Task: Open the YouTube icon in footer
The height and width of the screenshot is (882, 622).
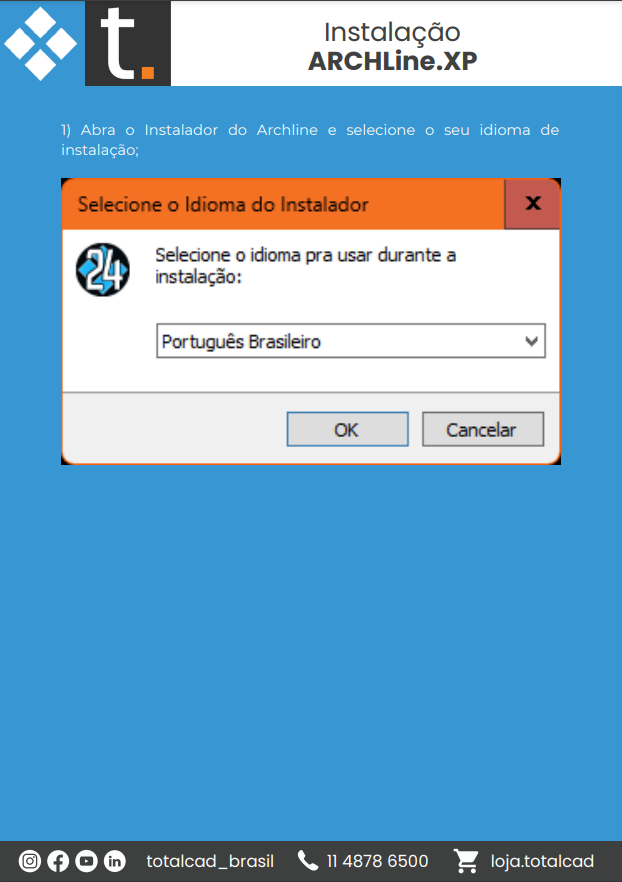Action: tap(87, 861)
